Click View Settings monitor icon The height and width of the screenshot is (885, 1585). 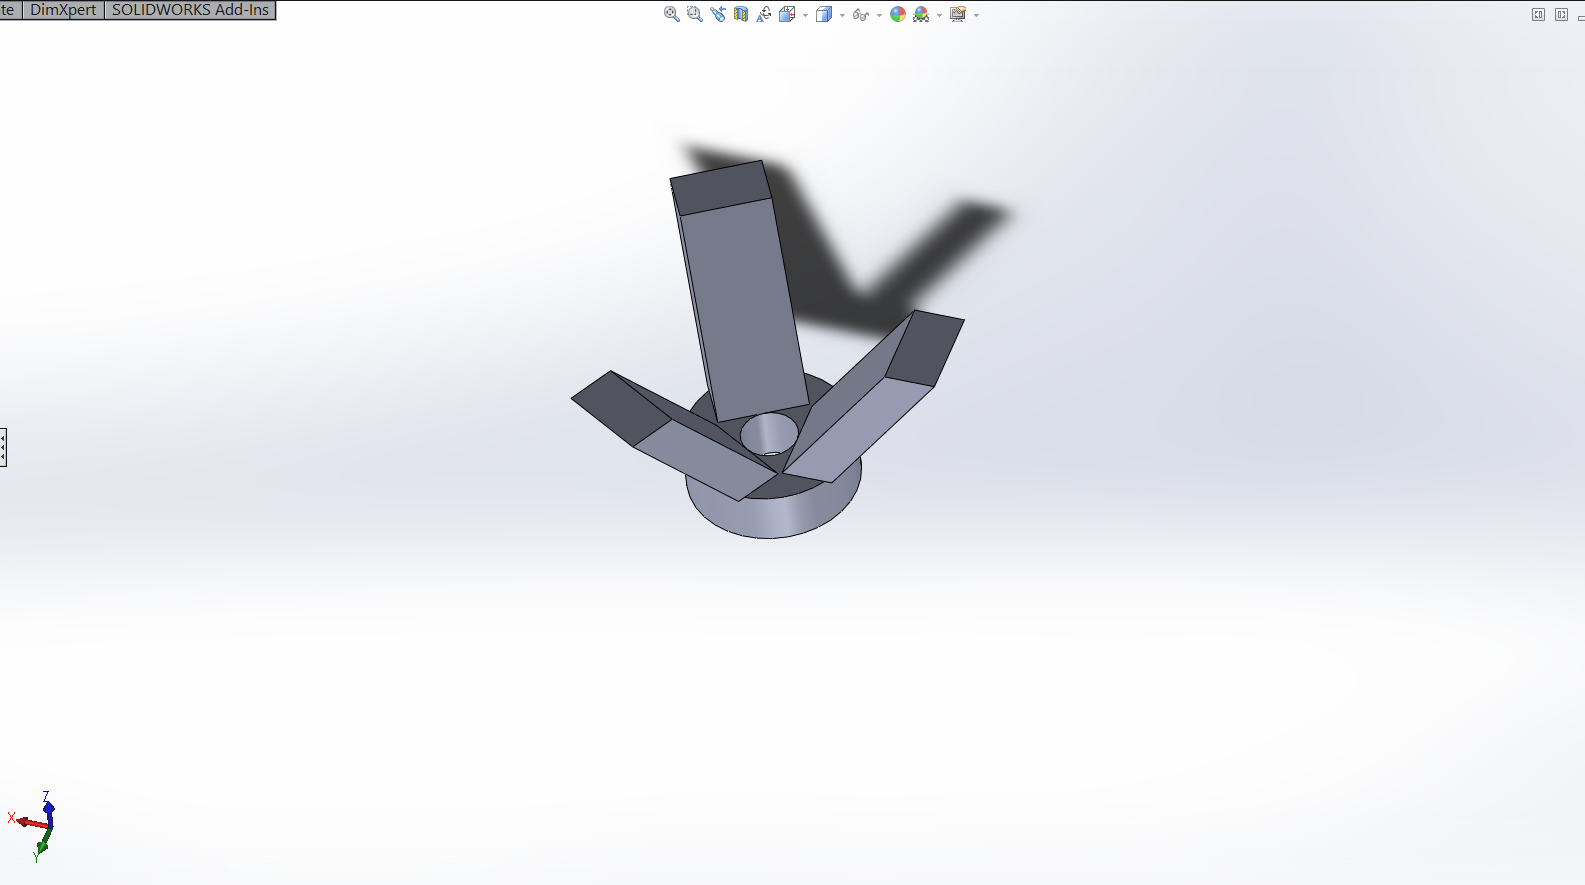[958, 14]
